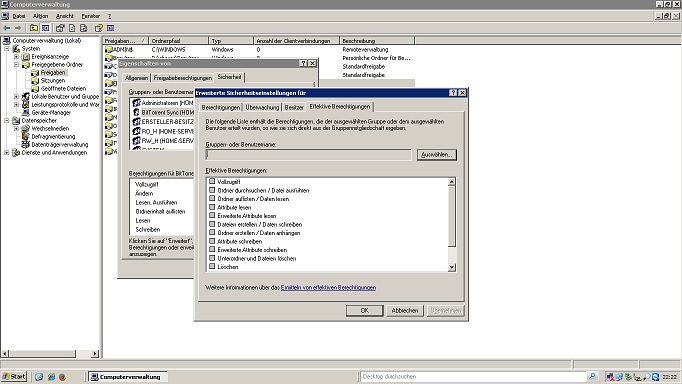Click the Export list toolbar icon

[x=84, y=28]
